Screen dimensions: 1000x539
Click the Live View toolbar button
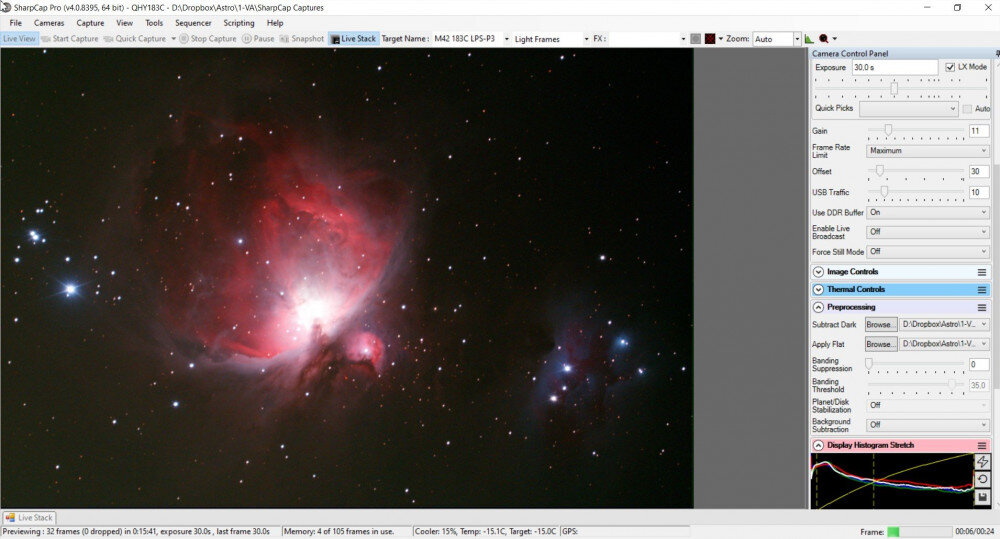tap(19, 39)
